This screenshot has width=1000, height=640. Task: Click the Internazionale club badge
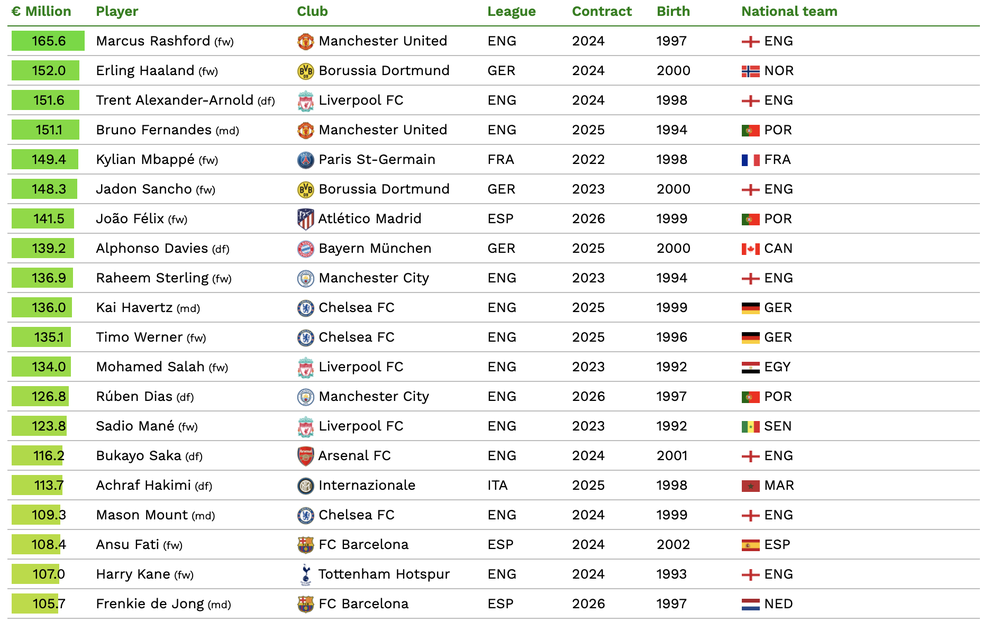[305, 486]
